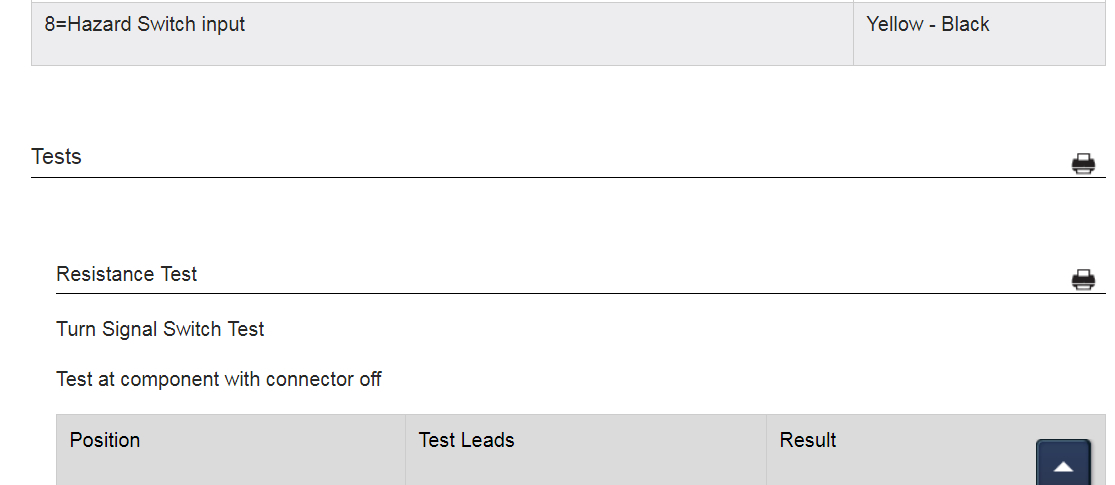Image resolution: width=1115 pixels, height=485 pixels.
Task: Select the Test Leads column header
Action: (x=466, y=440)
